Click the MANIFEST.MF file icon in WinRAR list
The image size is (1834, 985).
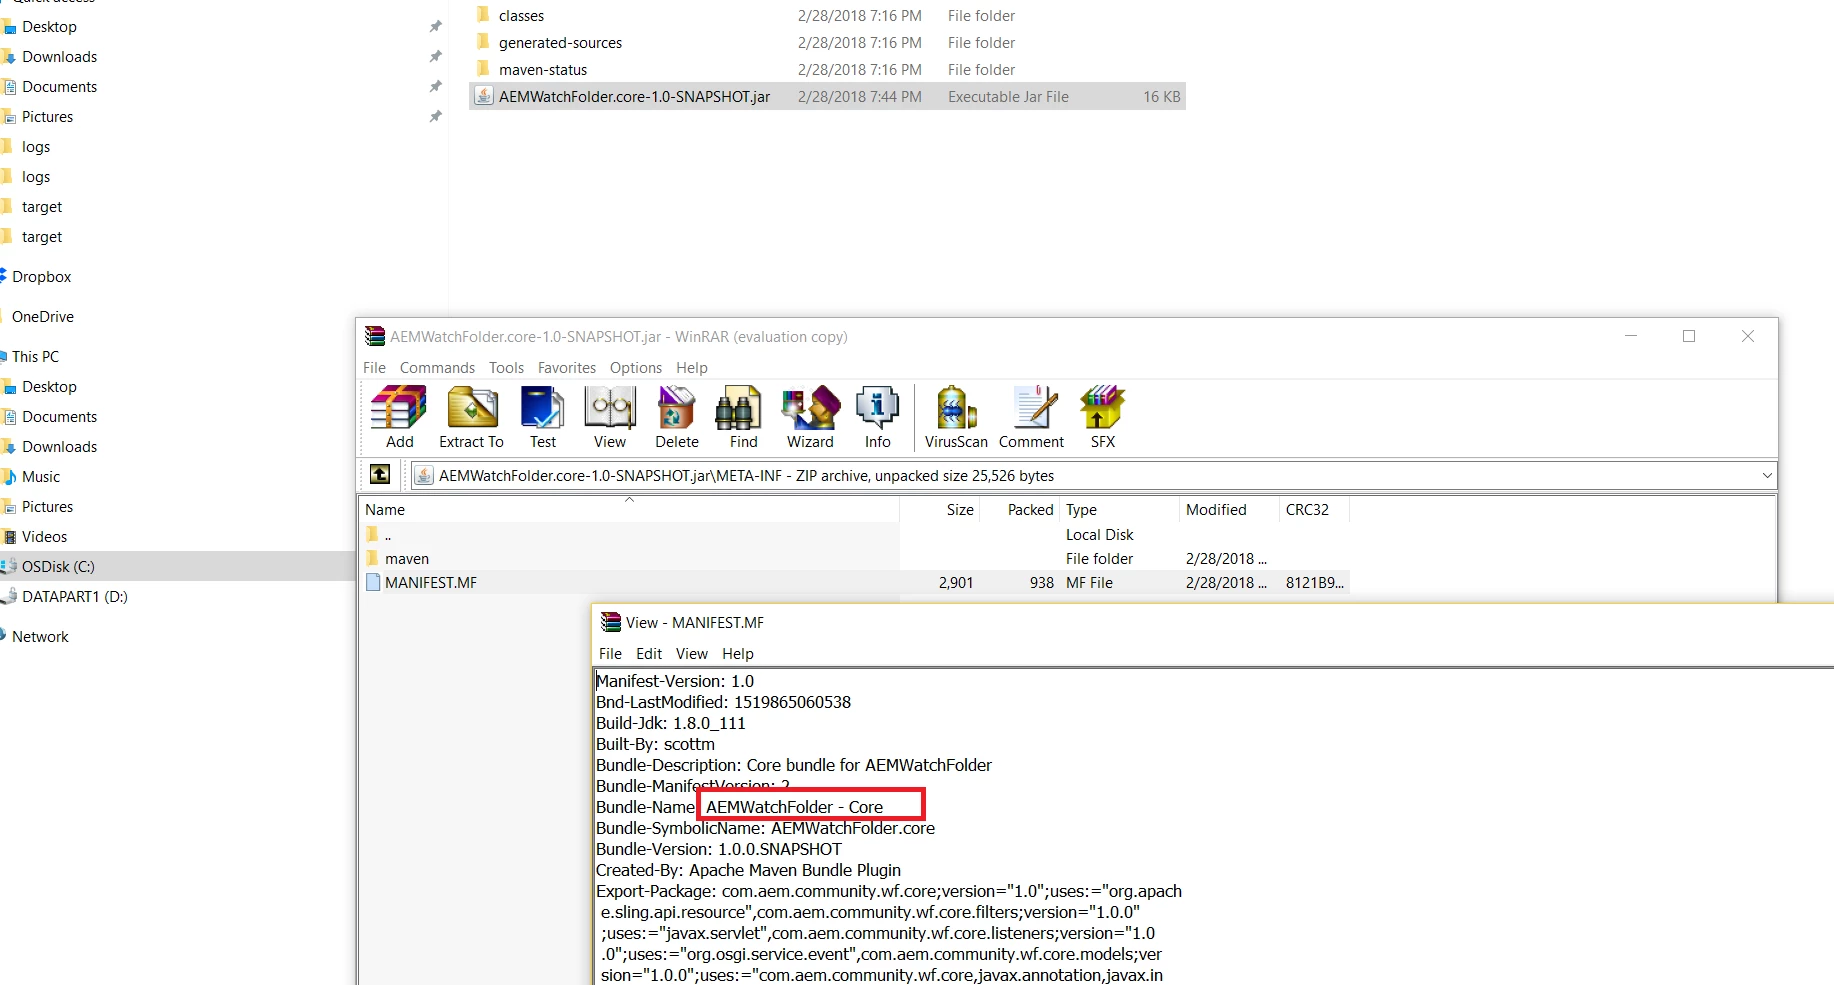click(373, 582)
